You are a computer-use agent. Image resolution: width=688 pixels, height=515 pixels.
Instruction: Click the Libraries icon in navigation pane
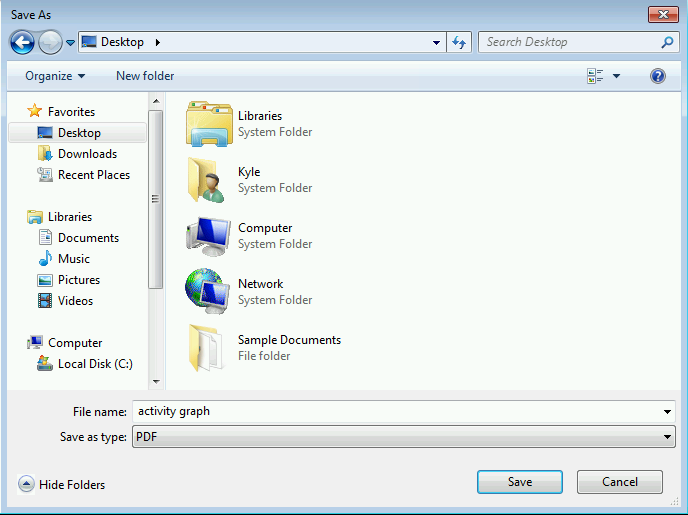35,217
